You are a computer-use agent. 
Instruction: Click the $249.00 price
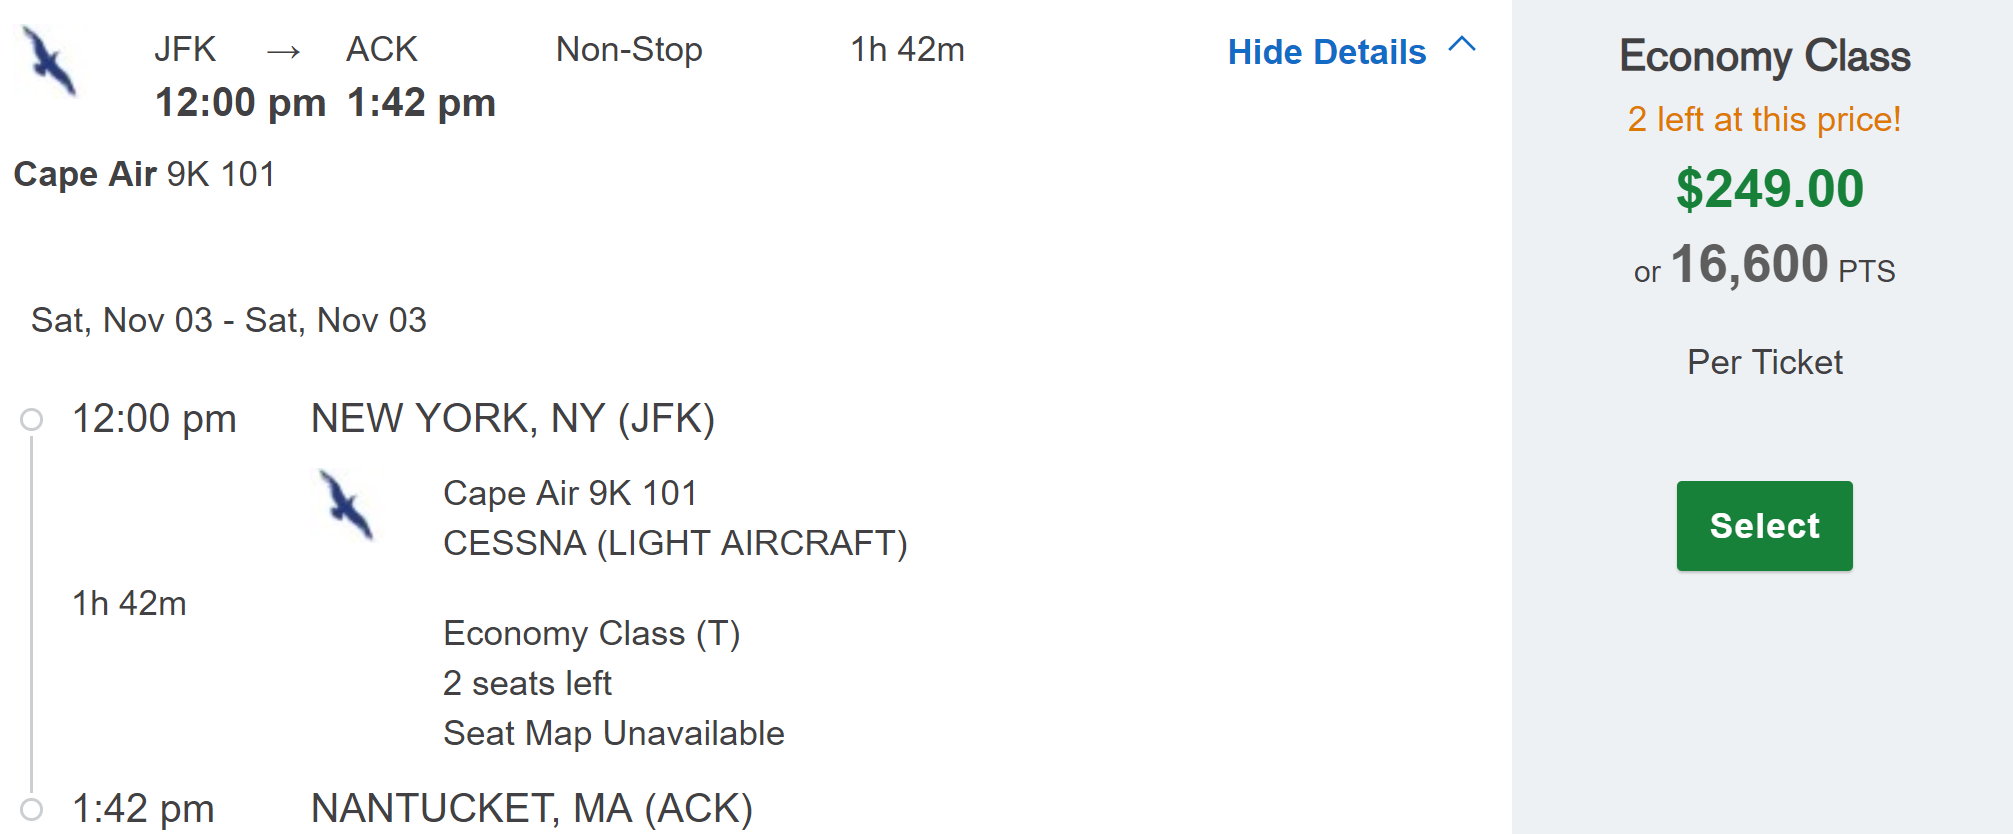pos(1769,189)
